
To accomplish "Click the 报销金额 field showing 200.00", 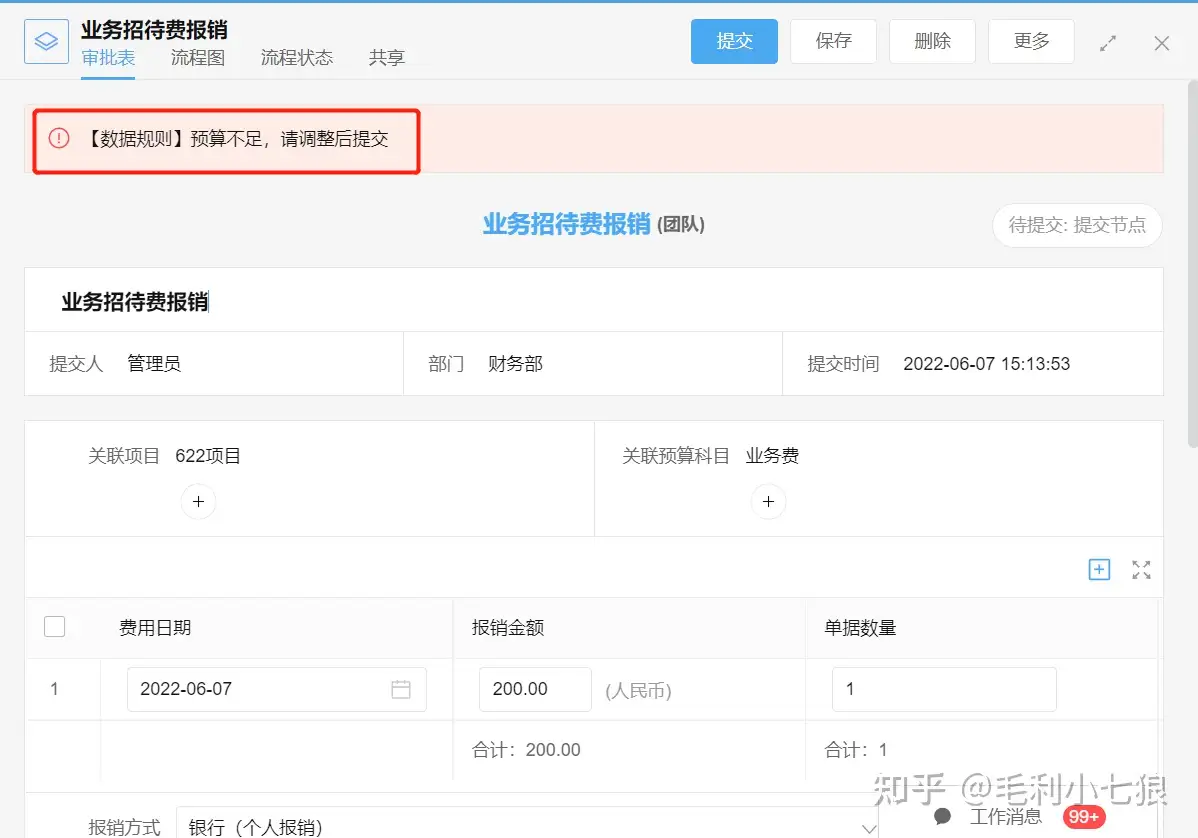I will (535, 689).
